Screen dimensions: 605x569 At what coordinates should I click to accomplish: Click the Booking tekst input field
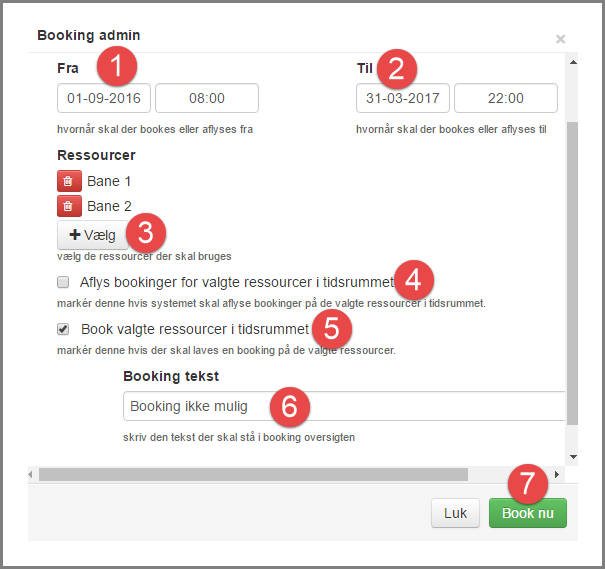tap(340, 406)
